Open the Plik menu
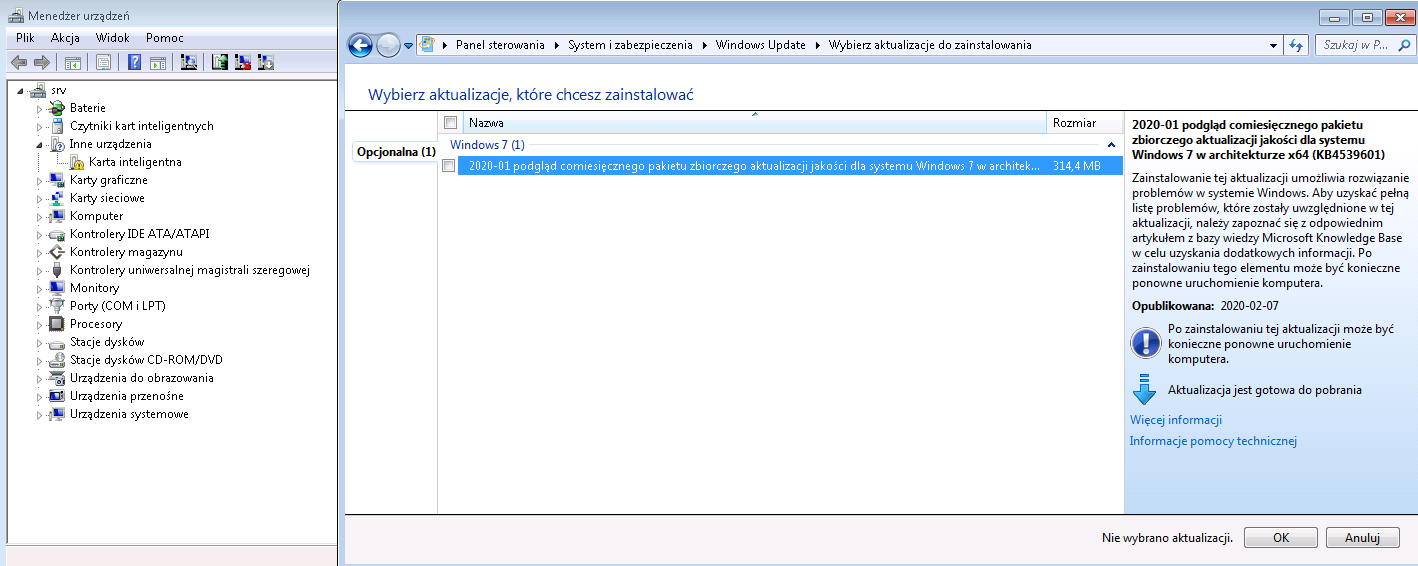This screenshot has width=1418, height=566. (25, 38)
